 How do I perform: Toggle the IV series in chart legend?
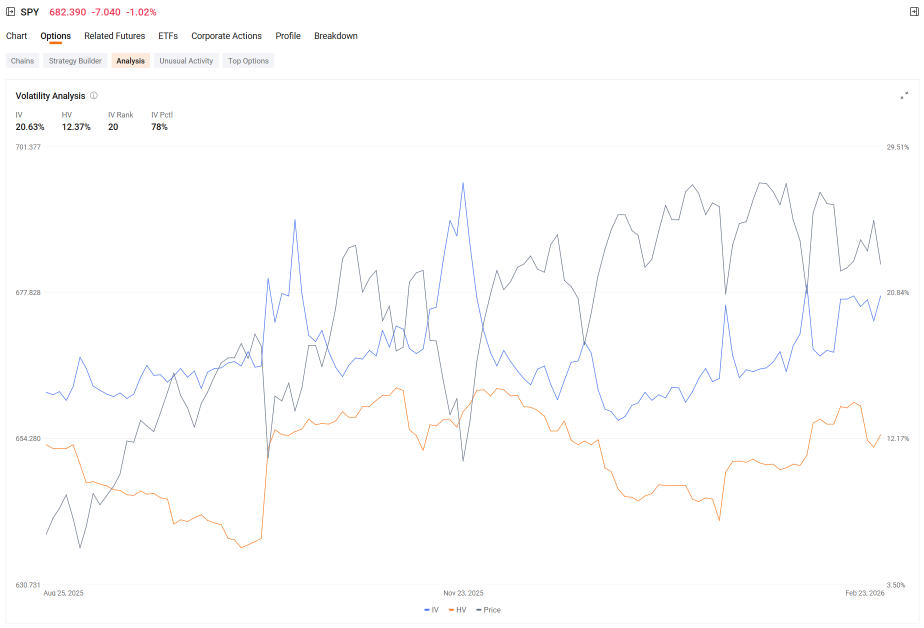[x=431, y=610]
